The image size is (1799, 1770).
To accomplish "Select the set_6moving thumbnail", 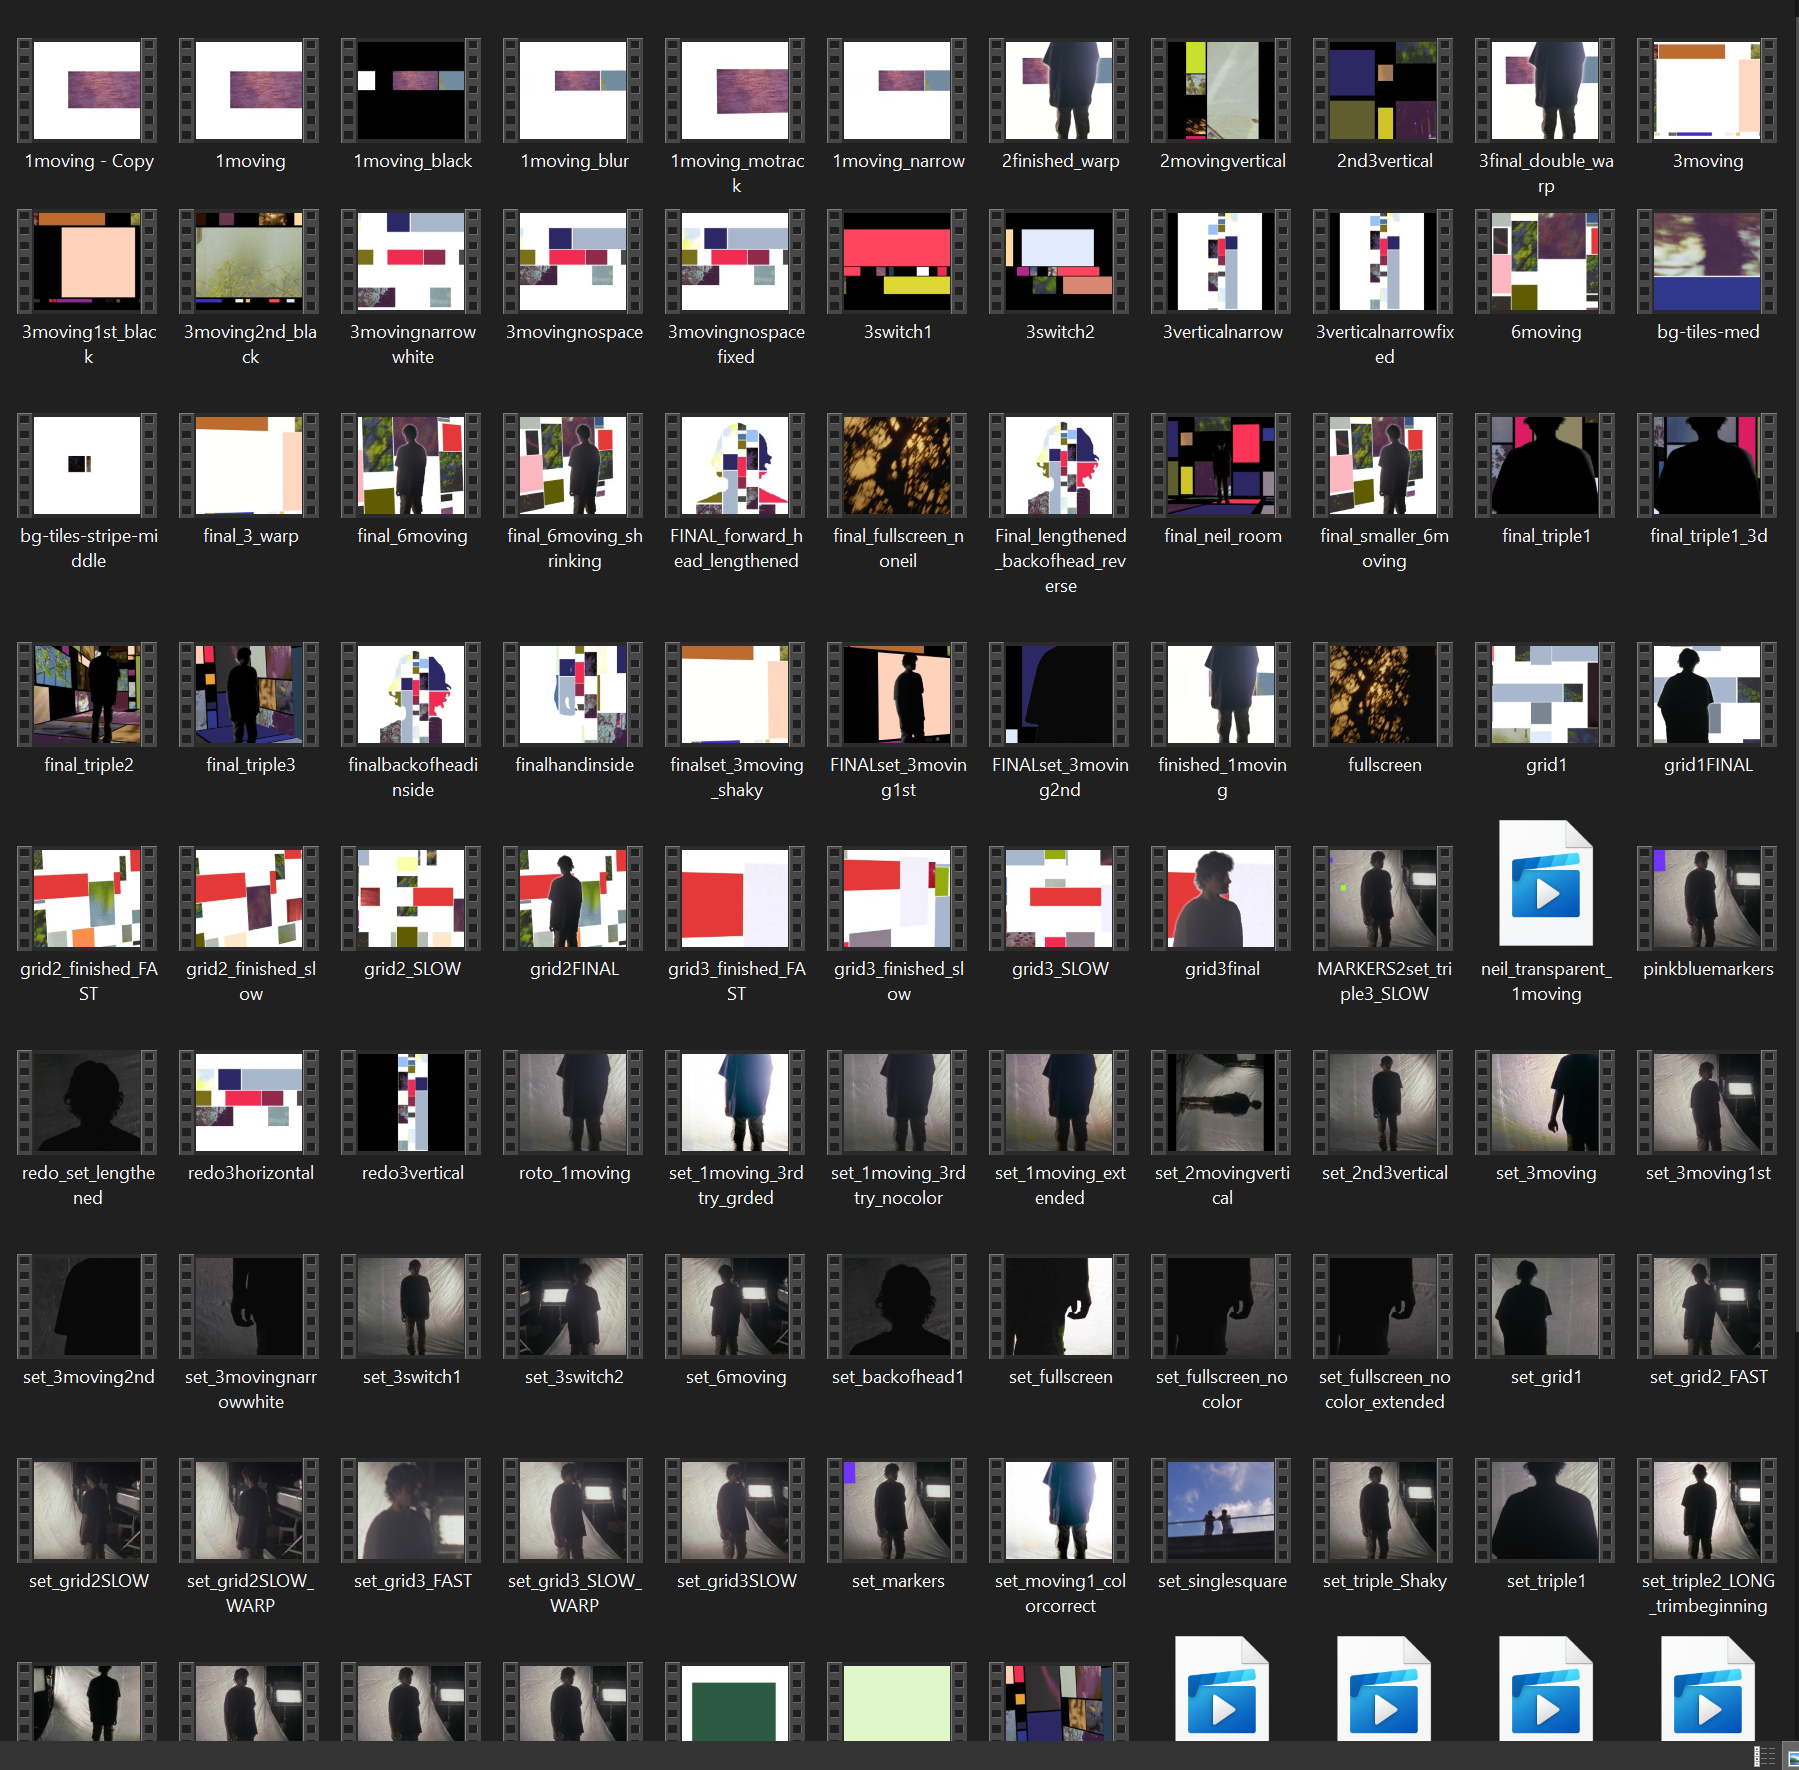I will point(735,1306).
